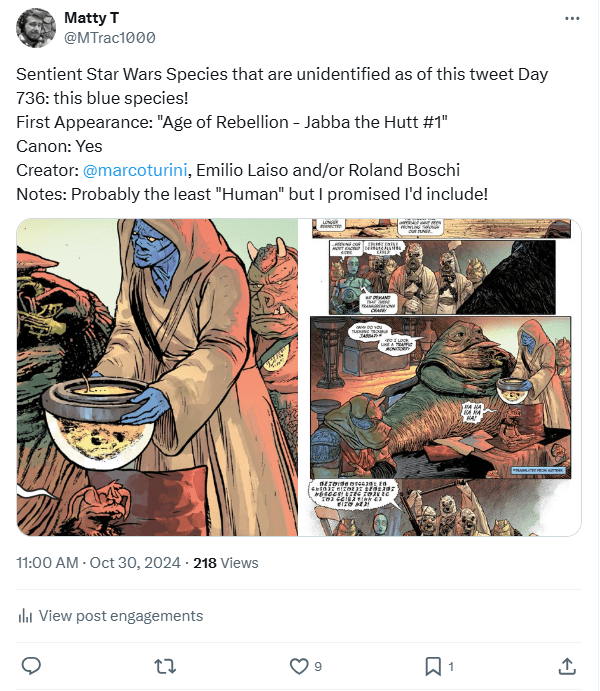Like the post with the heart icon

[x=298, y=665]
